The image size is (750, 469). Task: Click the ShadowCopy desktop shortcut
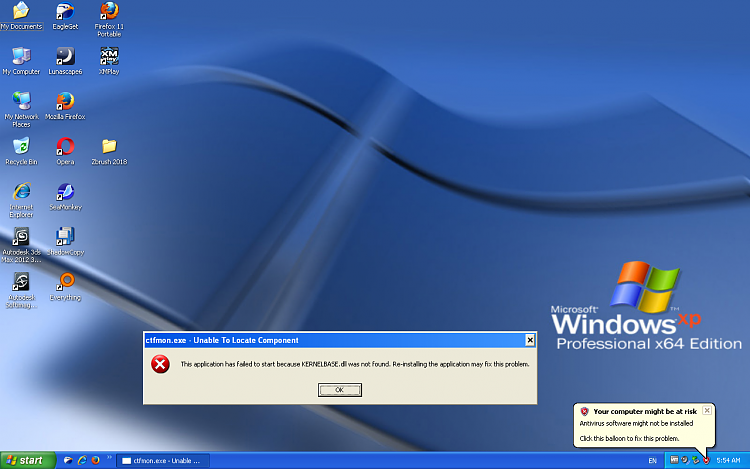coord(65,242)
